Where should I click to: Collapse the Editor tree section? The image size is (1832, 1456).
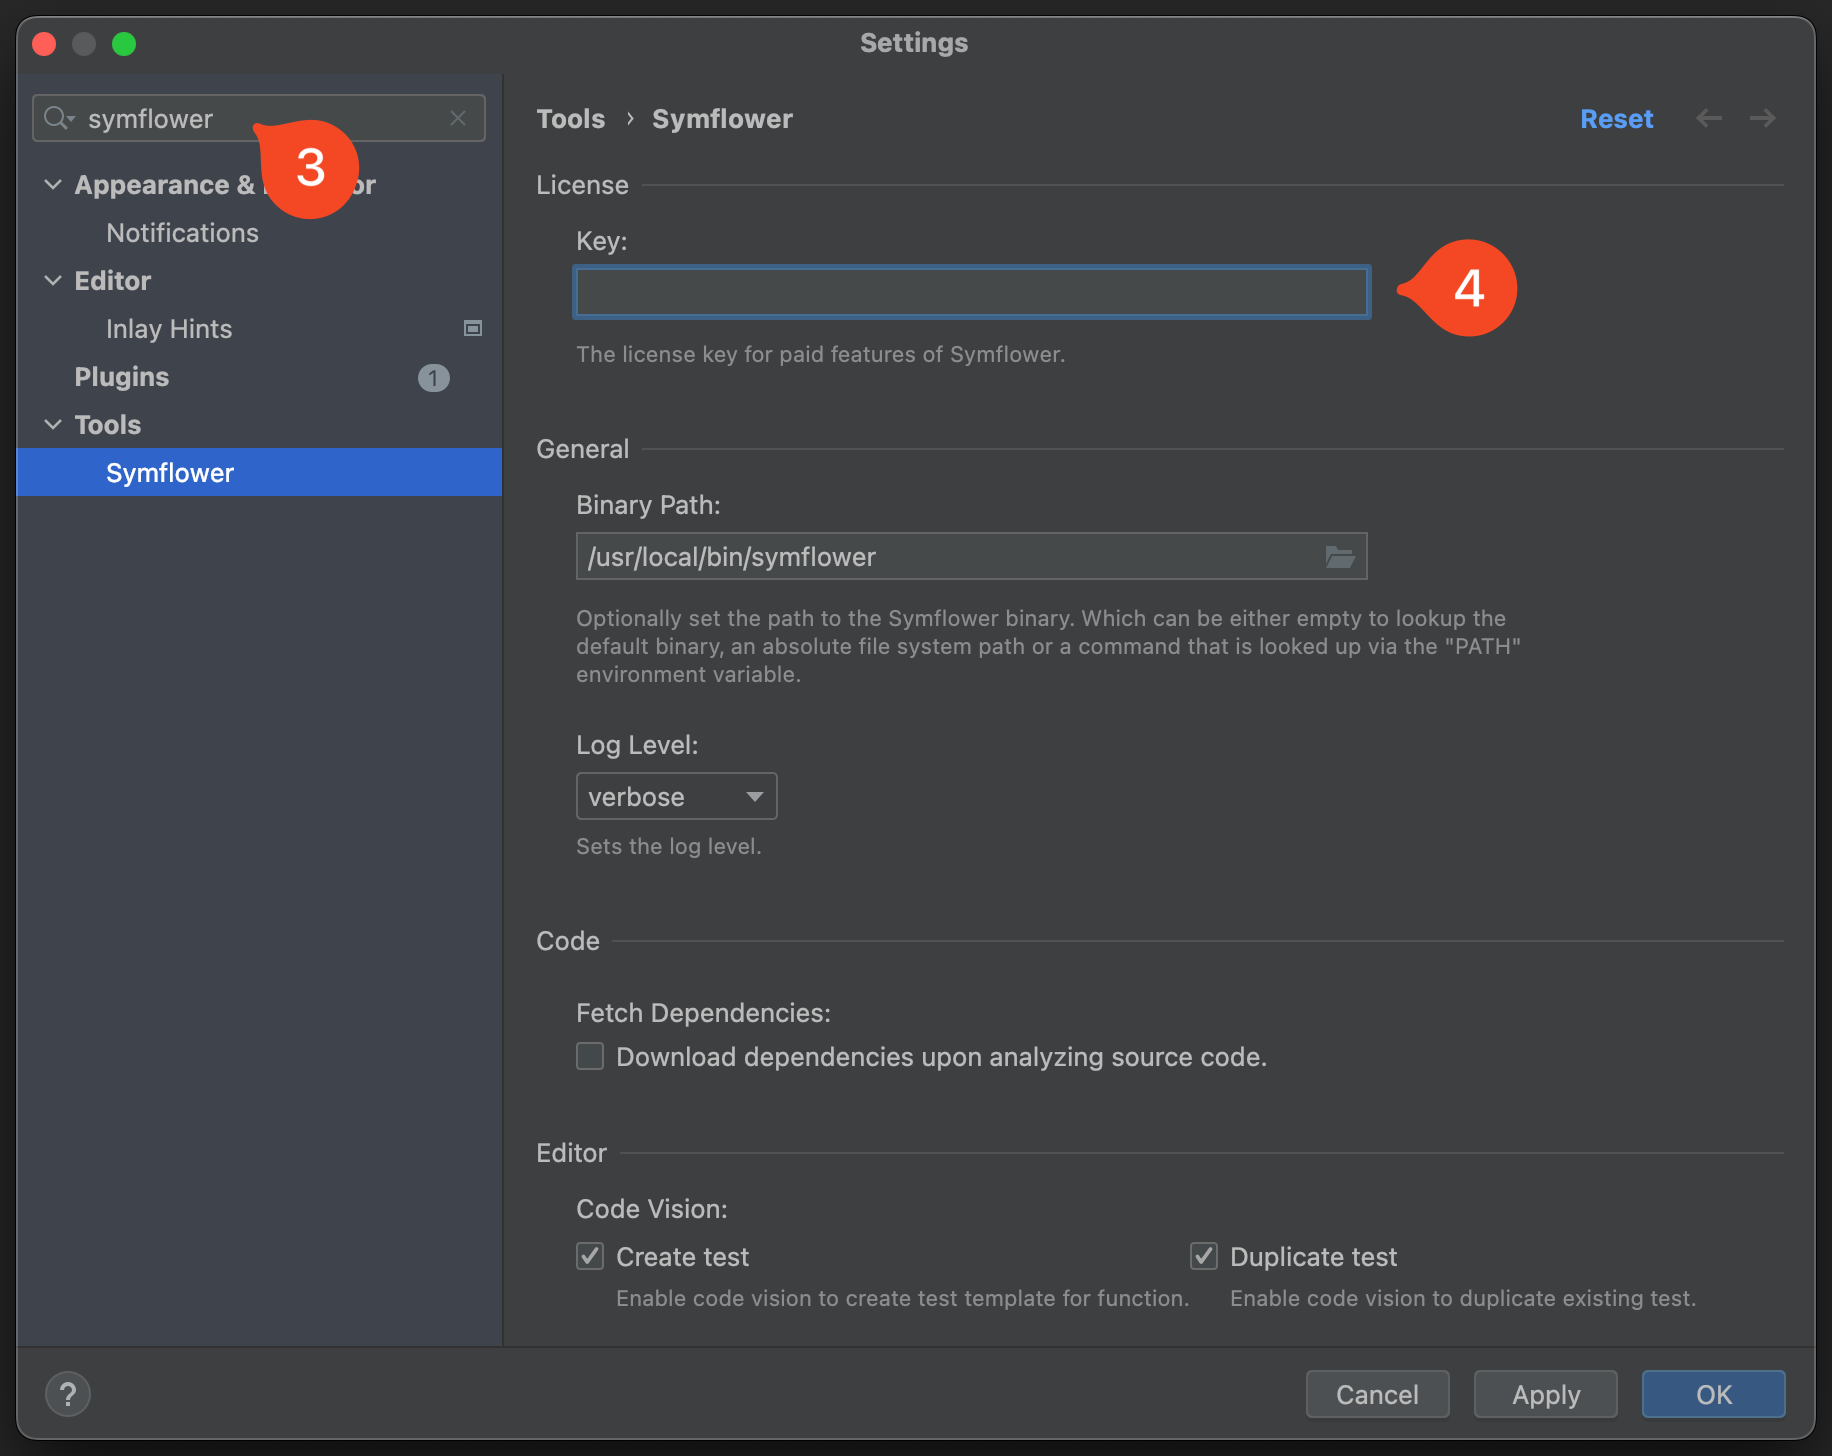point(53,280)
